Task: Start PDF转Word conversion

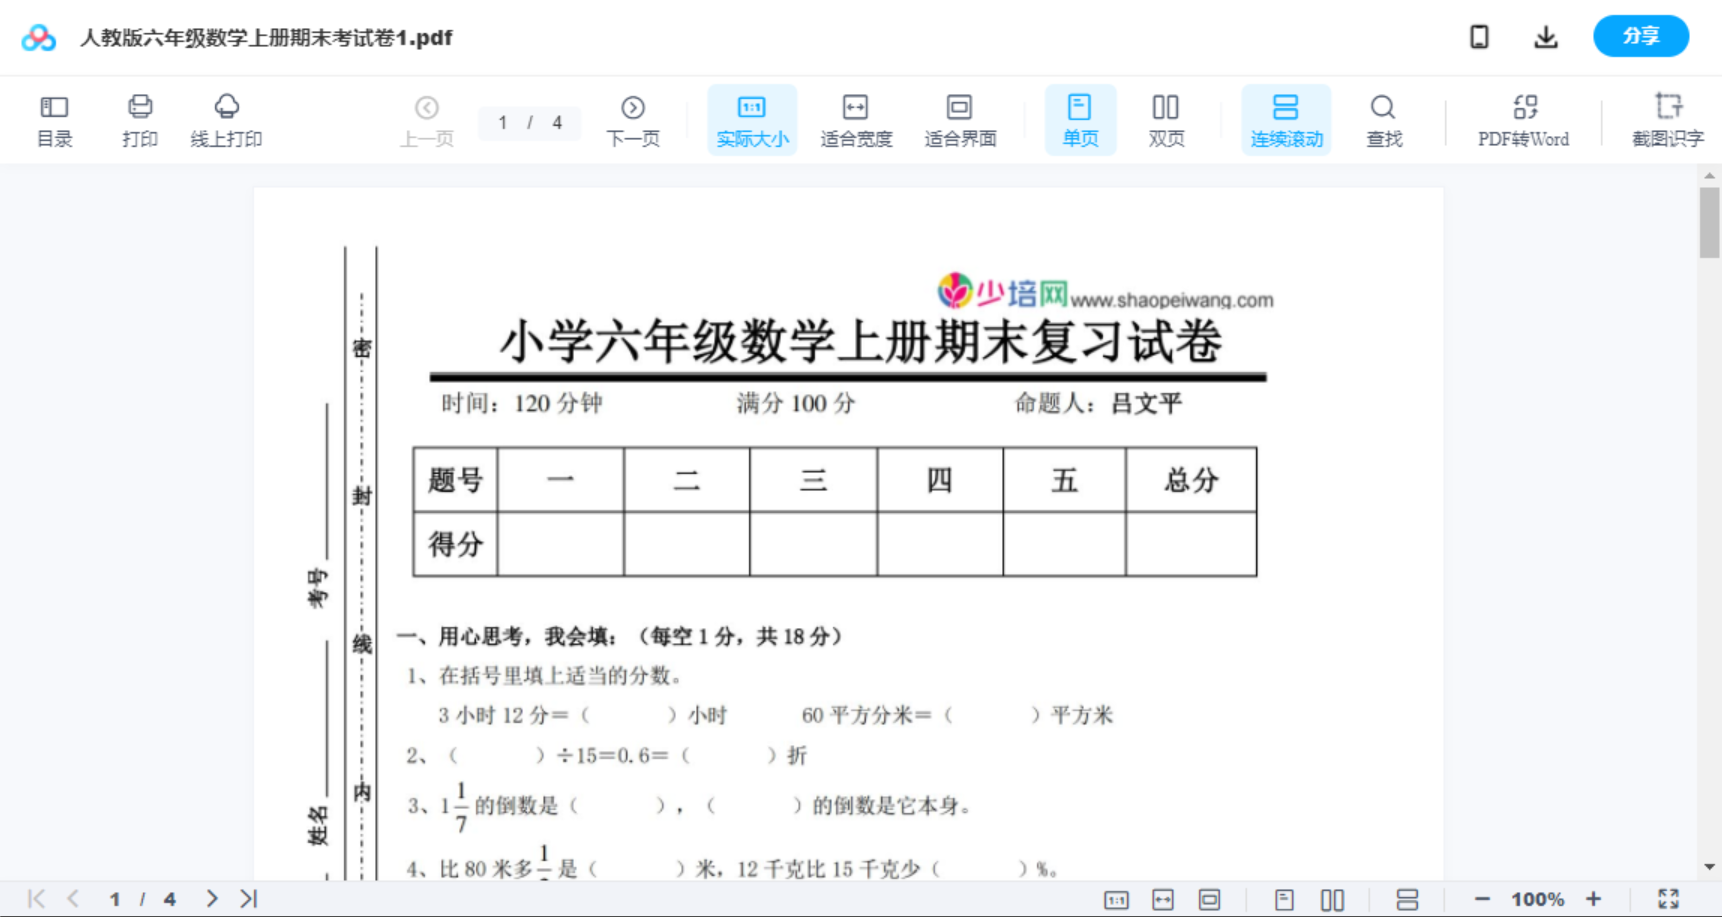Action: pyautogui.click(x=1523, y=118)
